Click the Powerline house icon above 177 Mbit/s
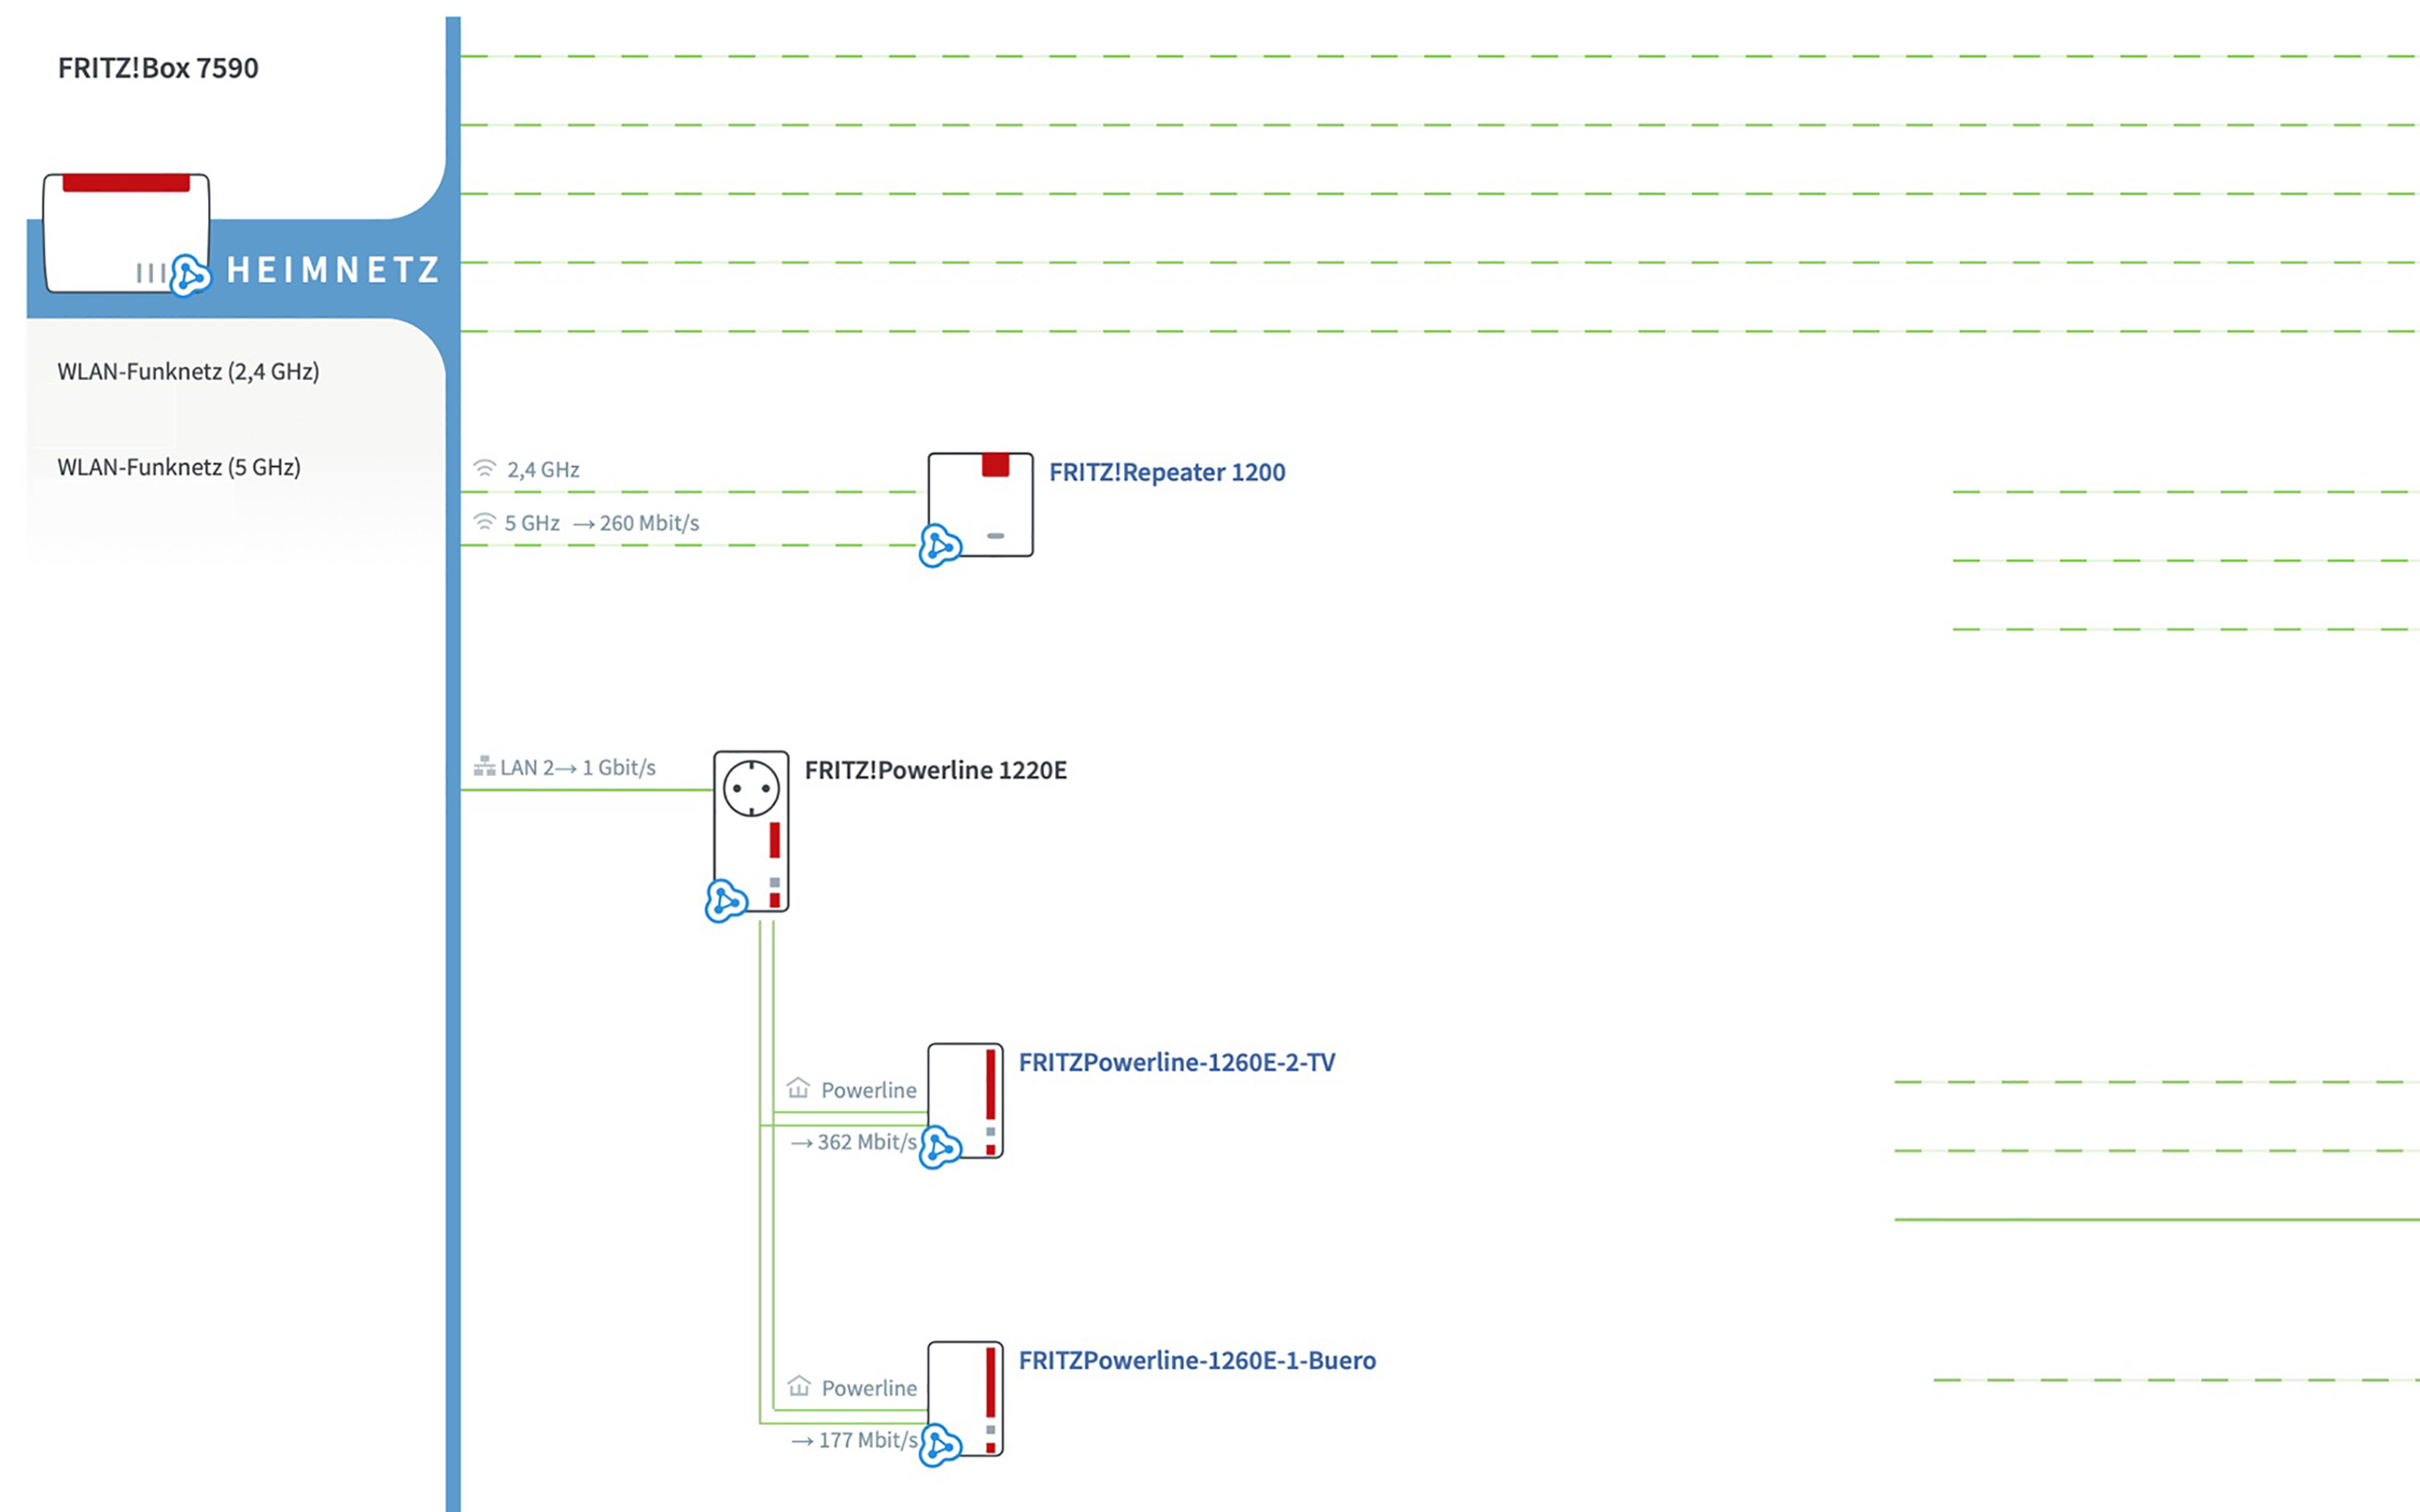The image size is (2420, 1512). 797,1385
